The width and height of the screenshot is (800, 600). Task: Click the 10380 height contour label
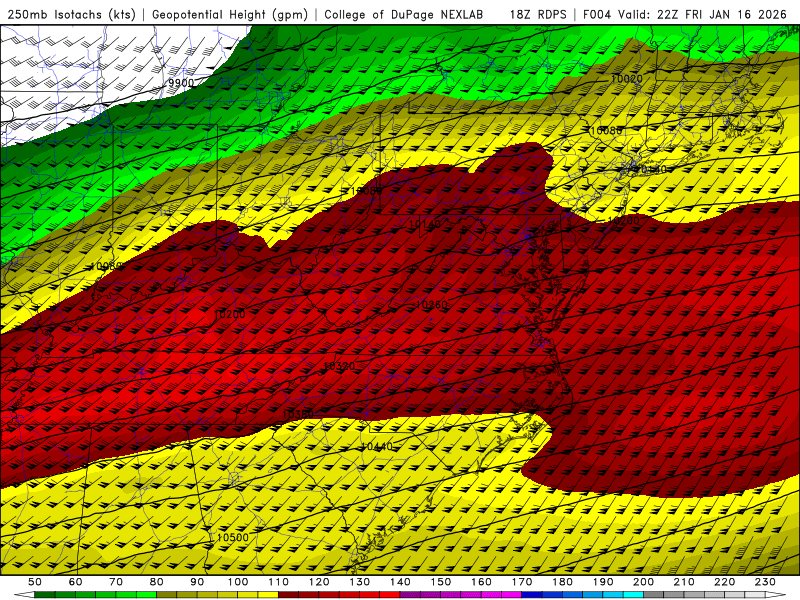click(298, 414)
